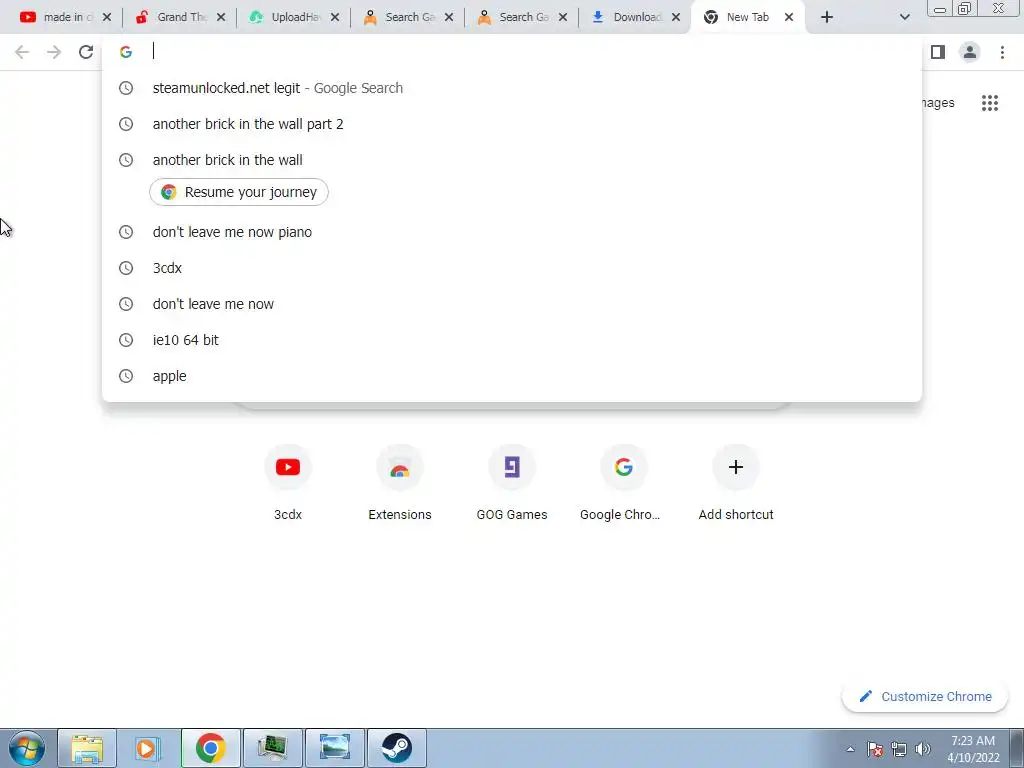Select suggestion 'don't leave me now'
The height and width of the screenshot is (768, 1024).
[x=512, y=304]
